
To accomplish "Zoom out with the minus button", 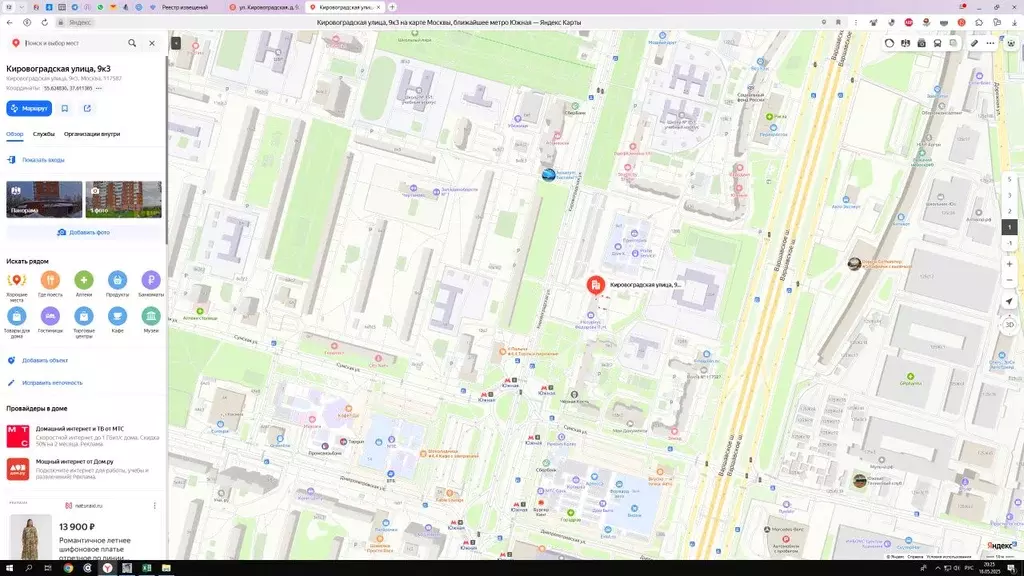I will click(1010, 280).
